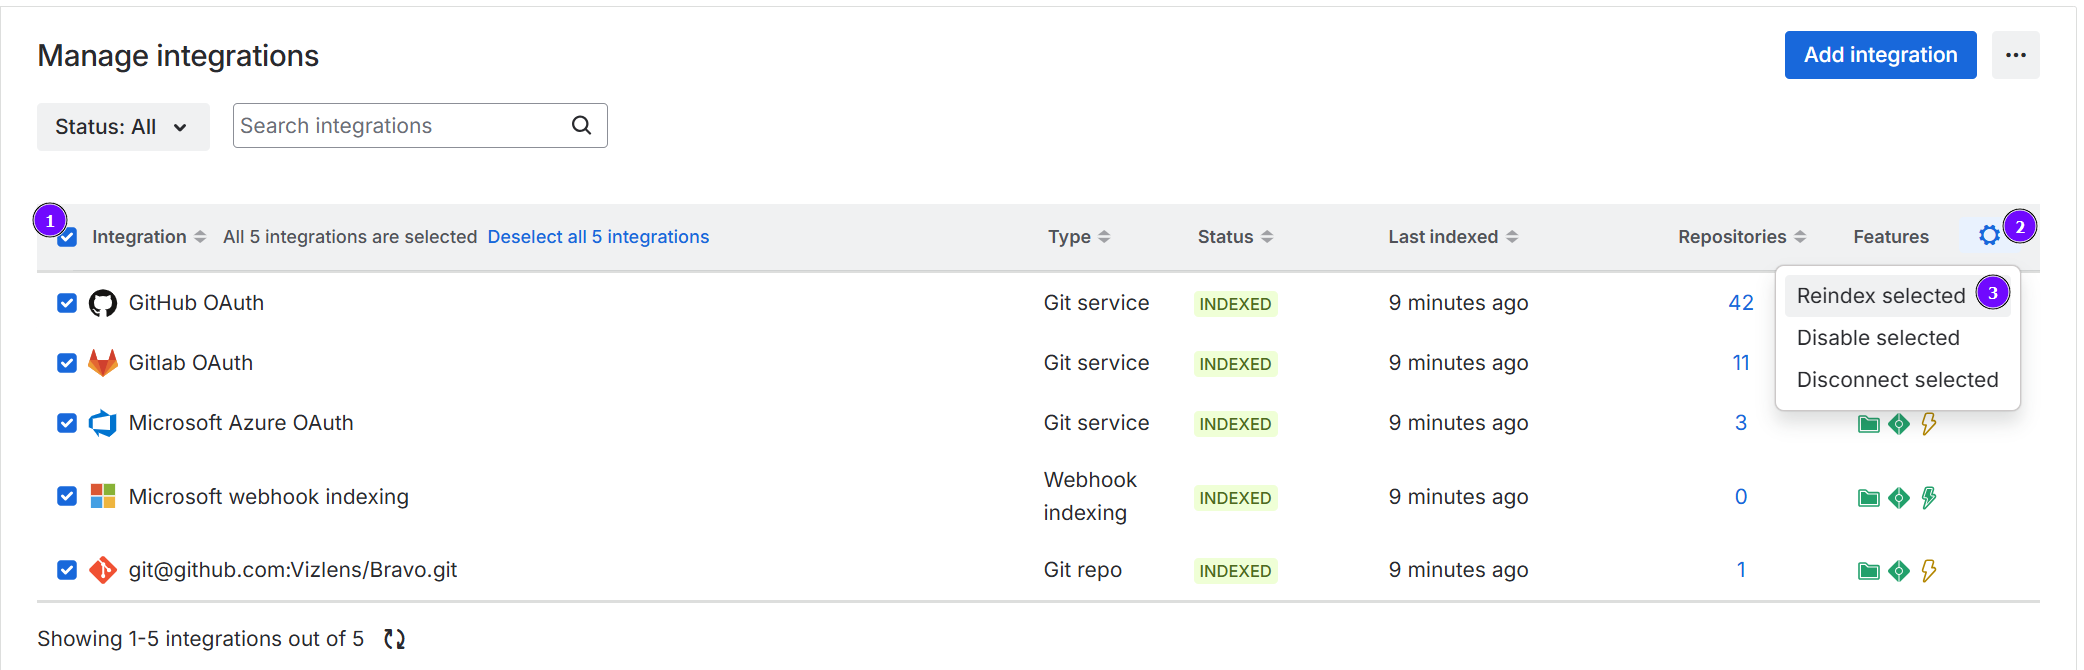Click the Add integration button
This screenshot has height=670, width=2084.
[x=1880, y=55]
